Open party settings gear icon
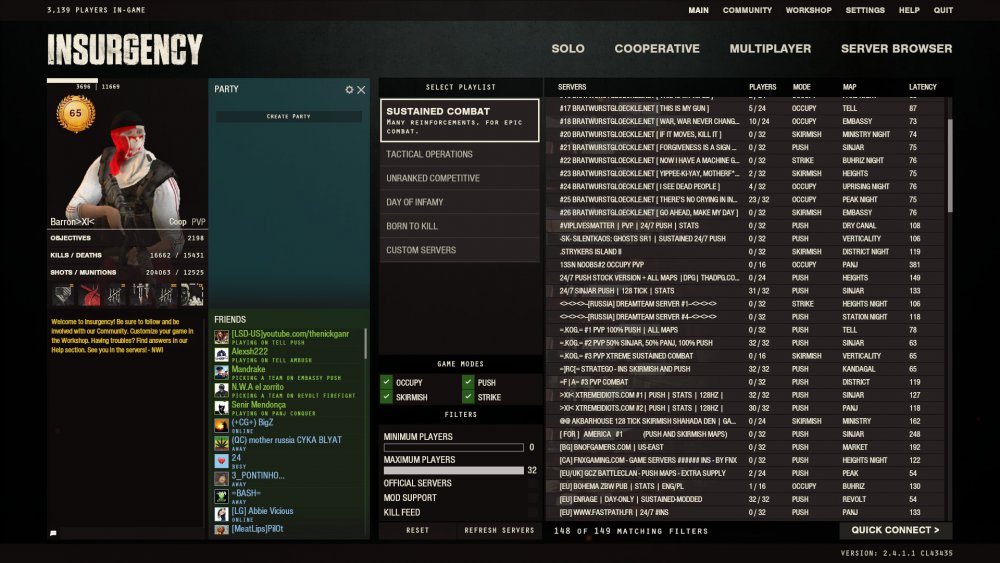This screenshot has height=563, width=1000. click(349, 90)
